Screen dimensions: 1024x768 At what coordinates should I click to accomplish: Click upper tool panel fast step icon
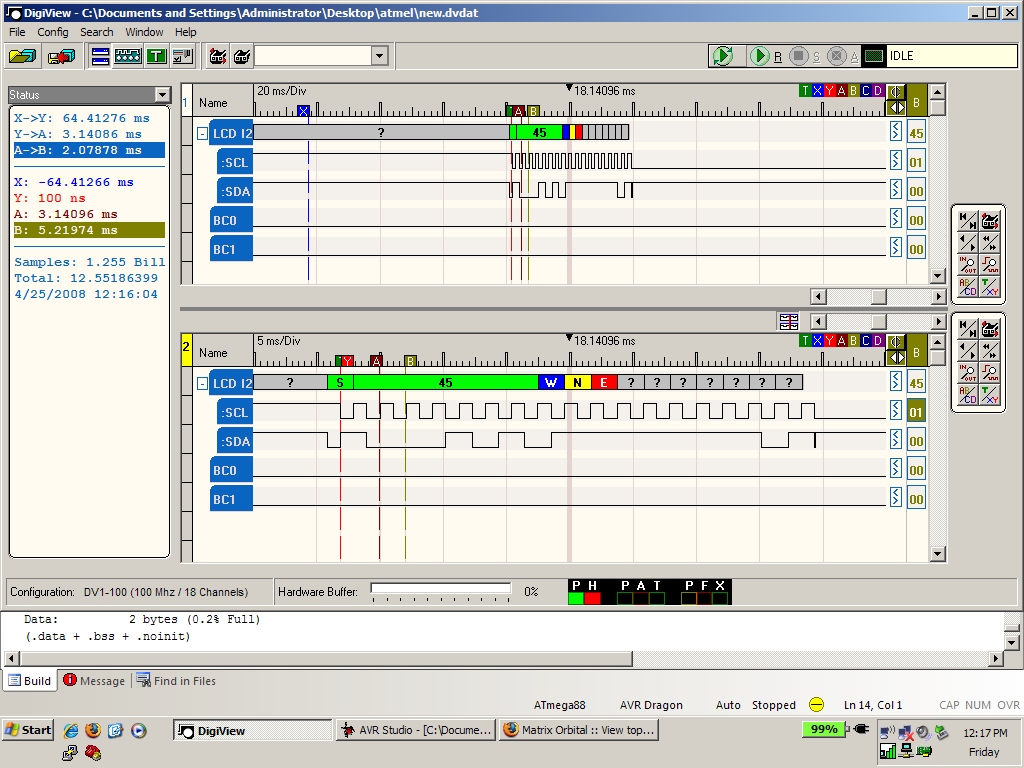point(990,243)
